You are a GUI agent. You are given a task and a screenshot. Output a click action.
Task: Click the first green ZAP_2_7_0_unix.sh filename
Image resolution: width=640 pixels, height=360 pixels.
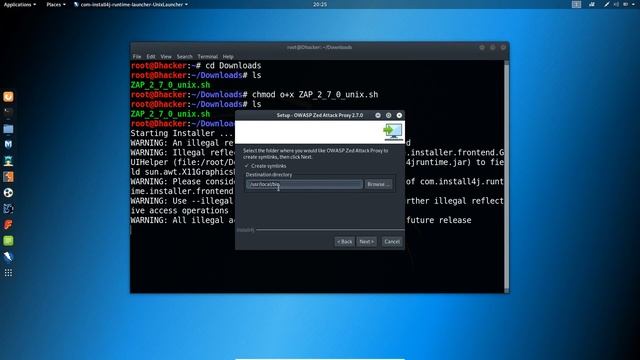click(170, 85)
